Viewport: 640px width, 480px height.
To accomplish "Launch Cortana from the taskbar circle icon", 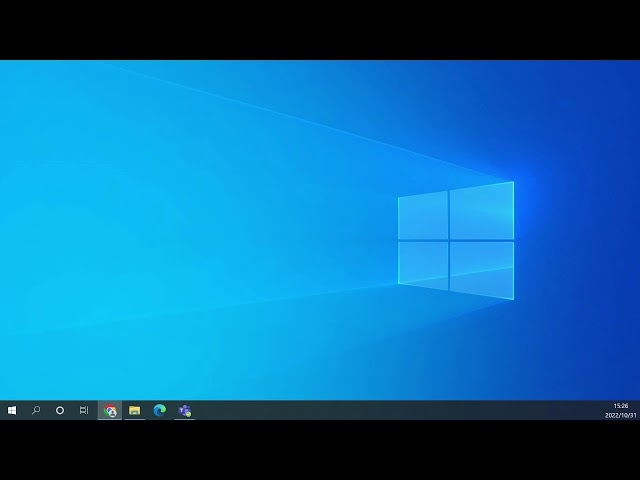I will pyautogui.click(x=60, y=410).
